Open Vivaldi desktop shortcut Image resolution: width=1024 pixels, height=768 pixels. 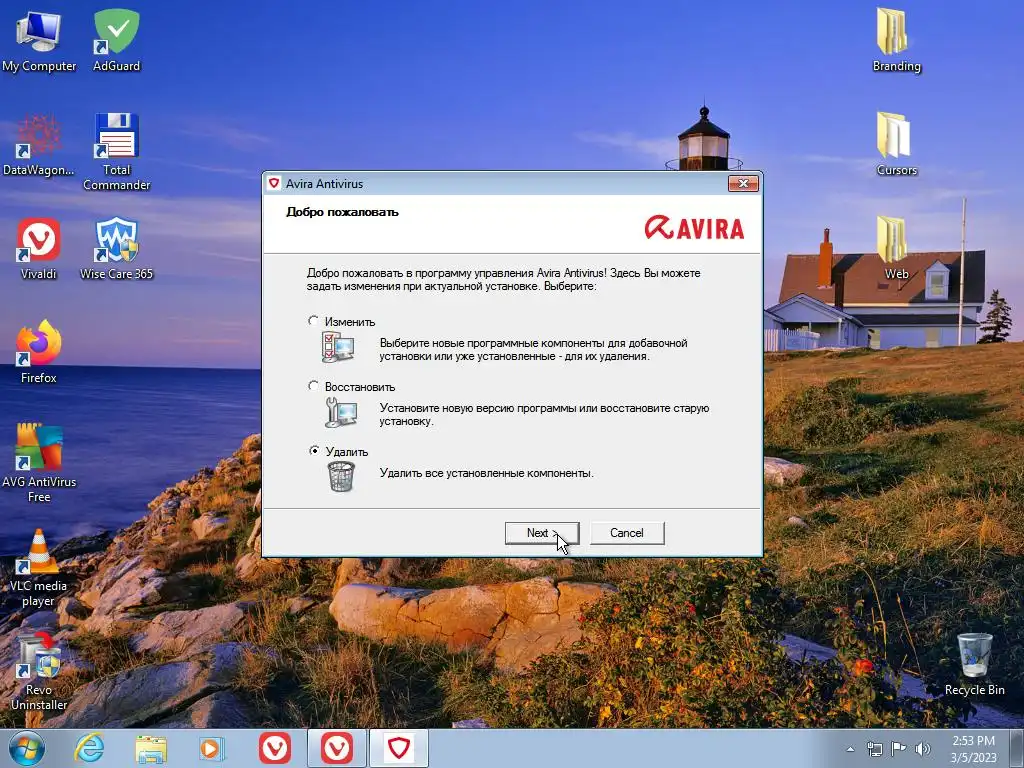39,249
